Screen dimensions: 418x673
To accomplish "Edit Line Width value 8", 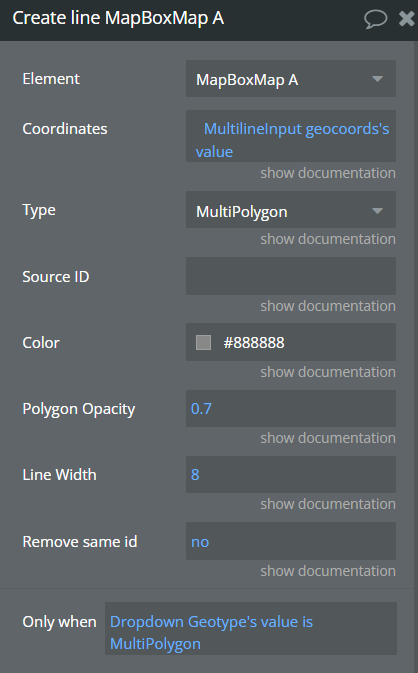I will 291,474.
